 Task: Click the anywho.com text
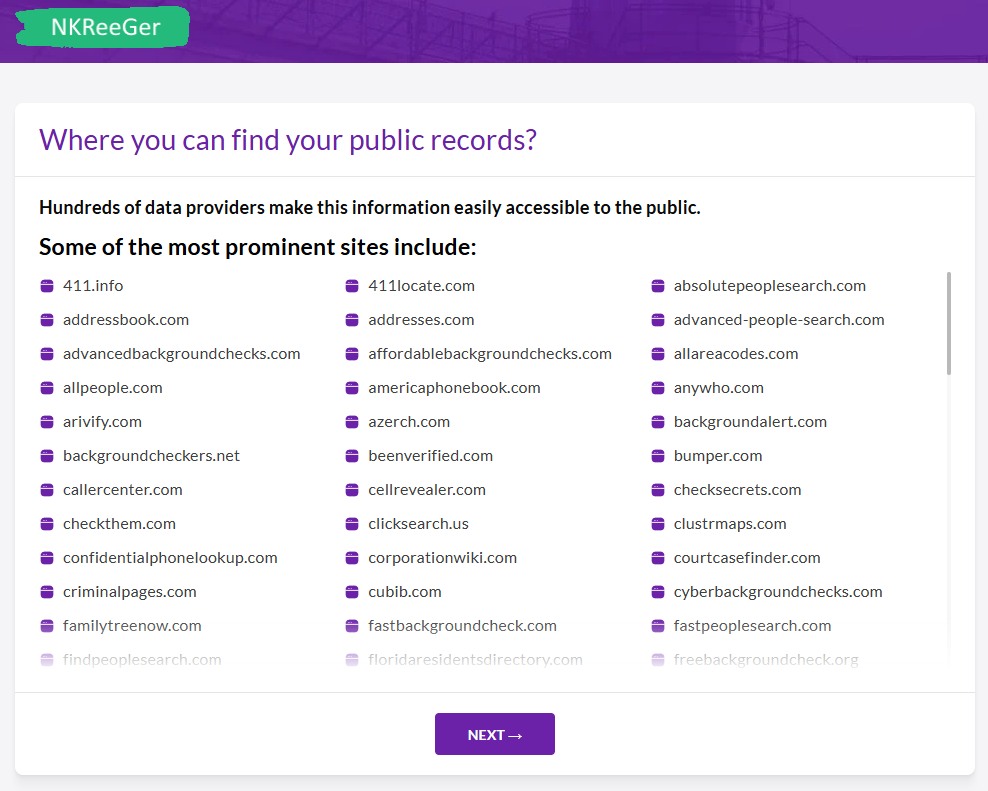click(719, 388)
